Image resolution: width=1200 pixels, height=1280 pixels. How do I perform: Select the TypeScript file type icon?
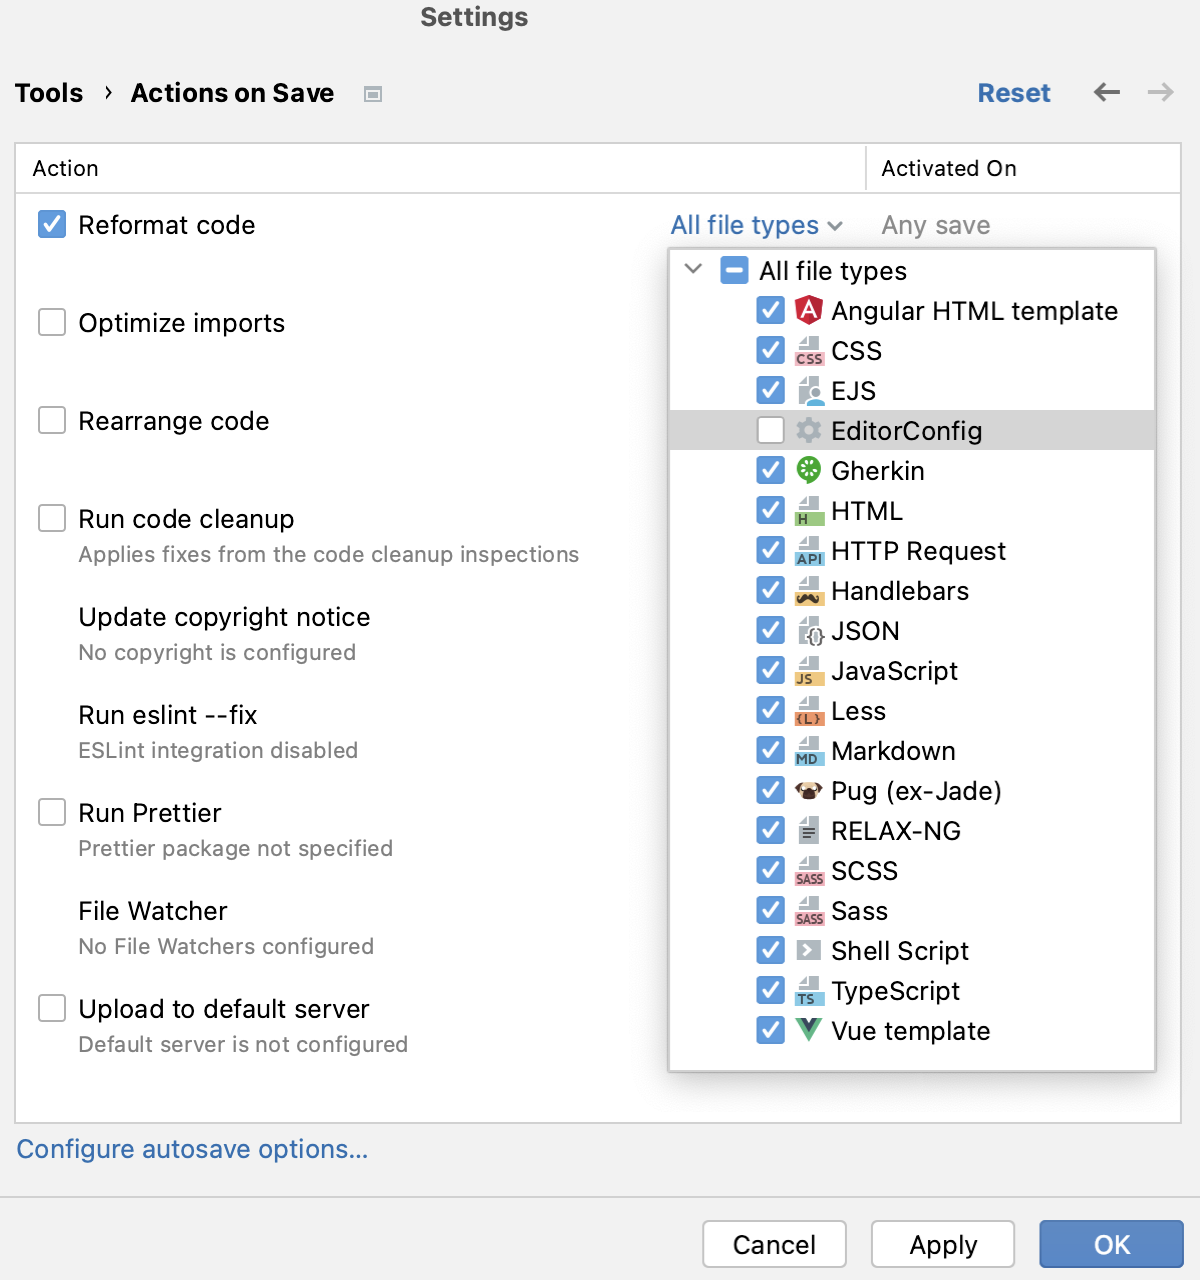click(808, 990)
